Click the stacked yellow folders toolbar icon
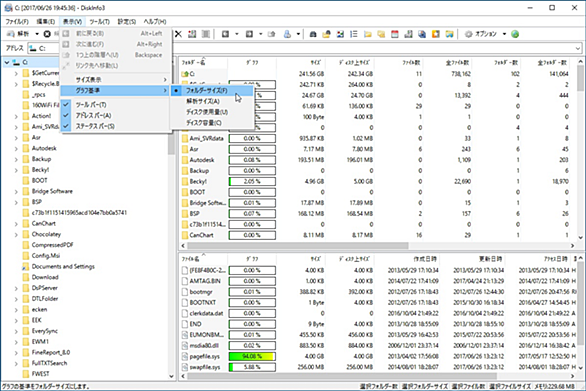586x391 pixels. 381,34
